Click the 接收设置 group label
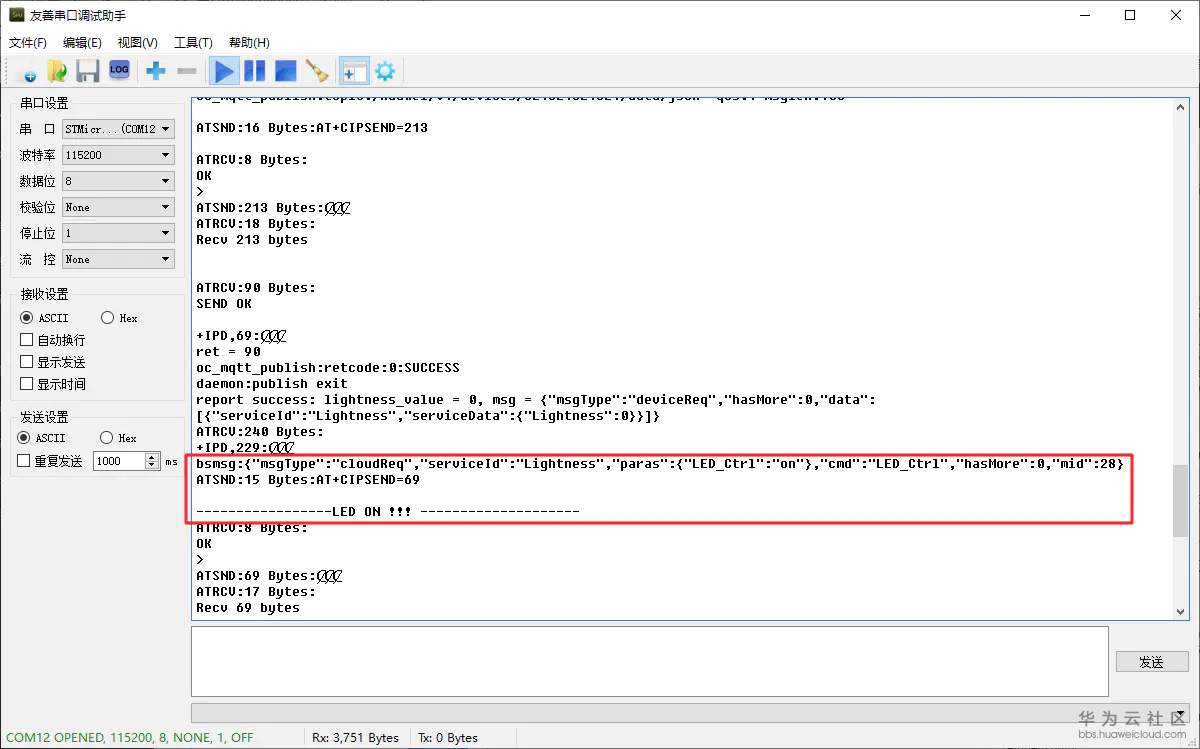 click(44, 294)
